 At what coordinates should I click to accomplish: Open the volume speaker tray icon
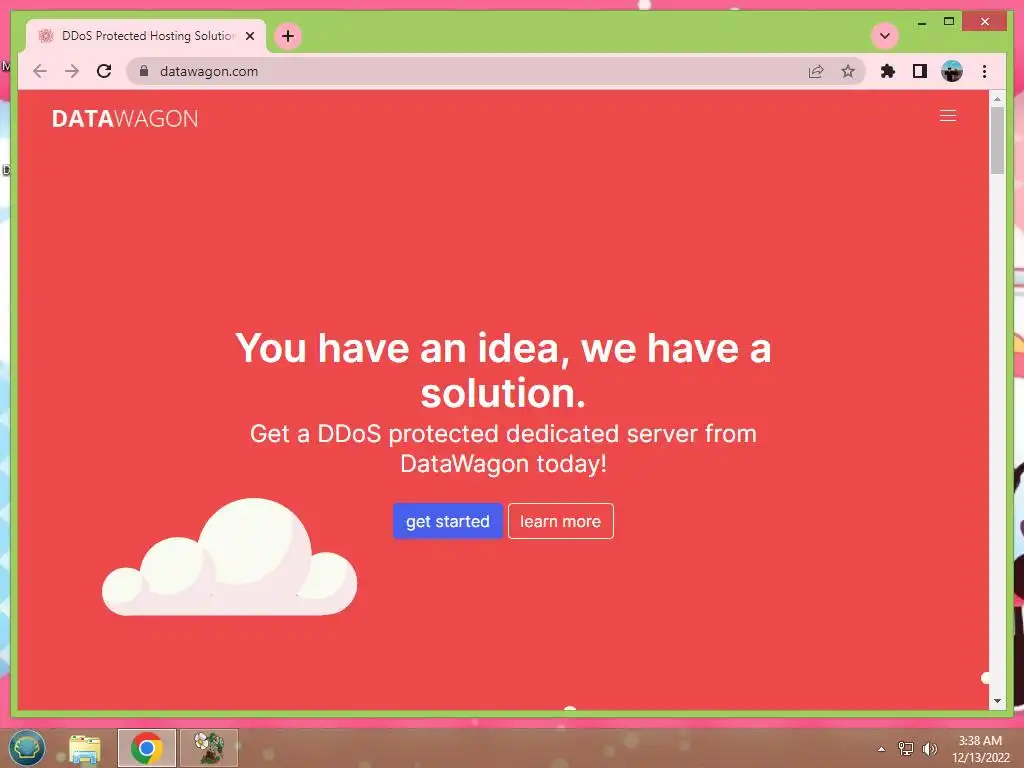click(930, 748)
